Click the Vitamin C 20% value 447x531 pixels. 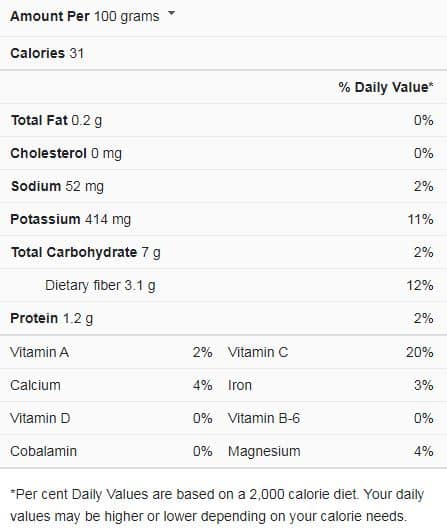point(420,352)
